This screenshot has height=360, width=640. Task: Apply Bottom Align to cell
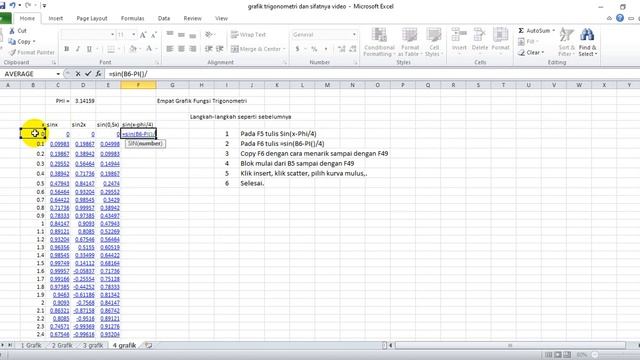(x=193, y=35)
